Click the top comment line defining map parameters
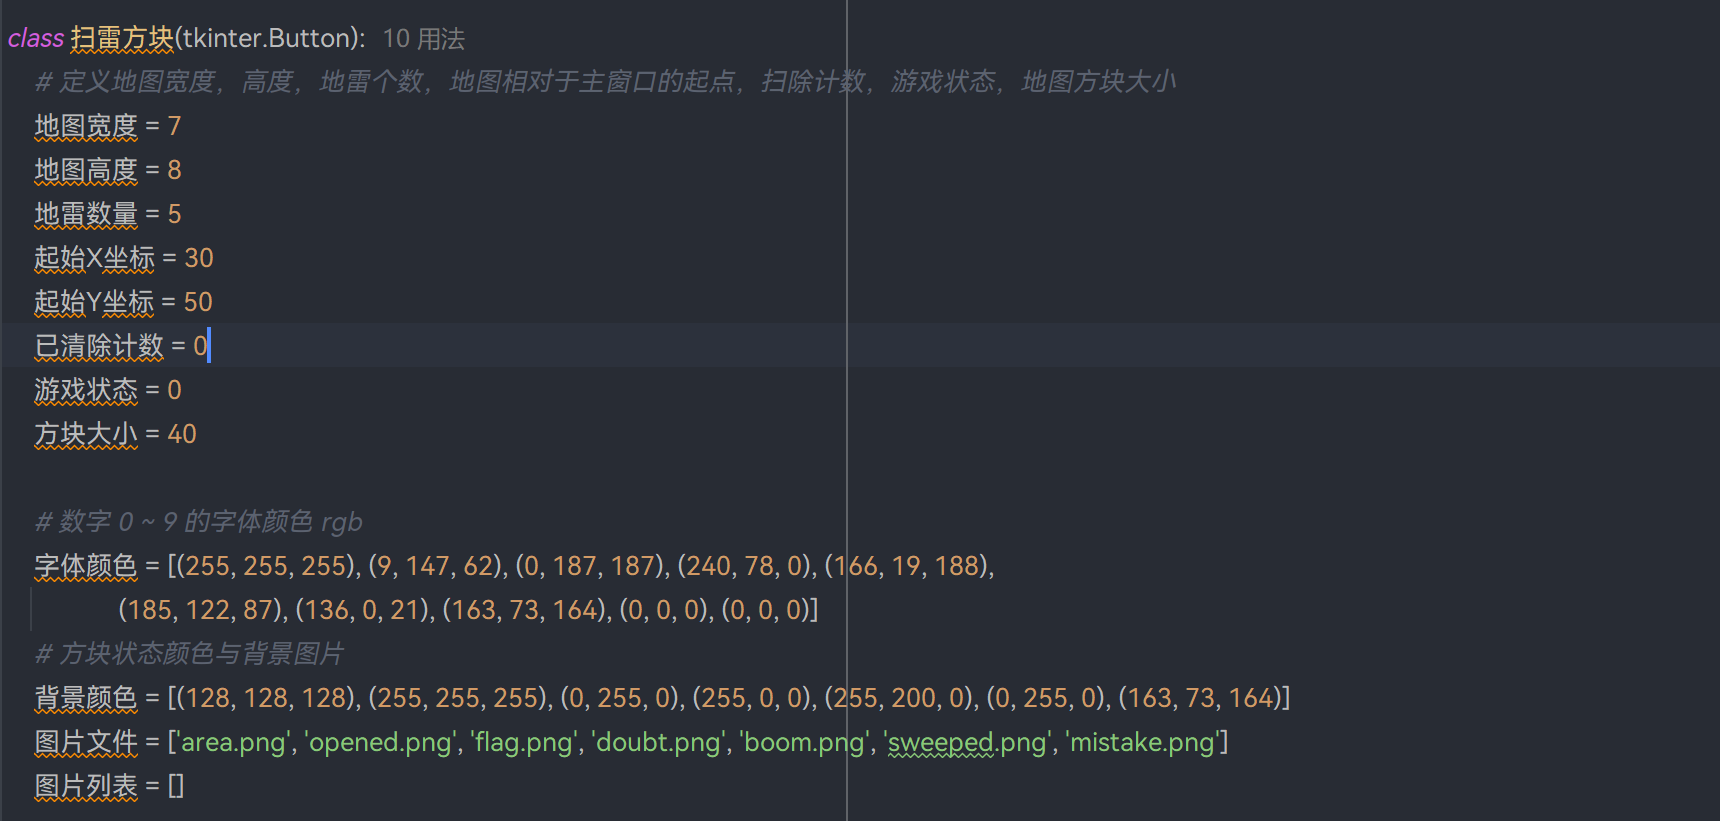1720x821 pixels. coord(605,82)
